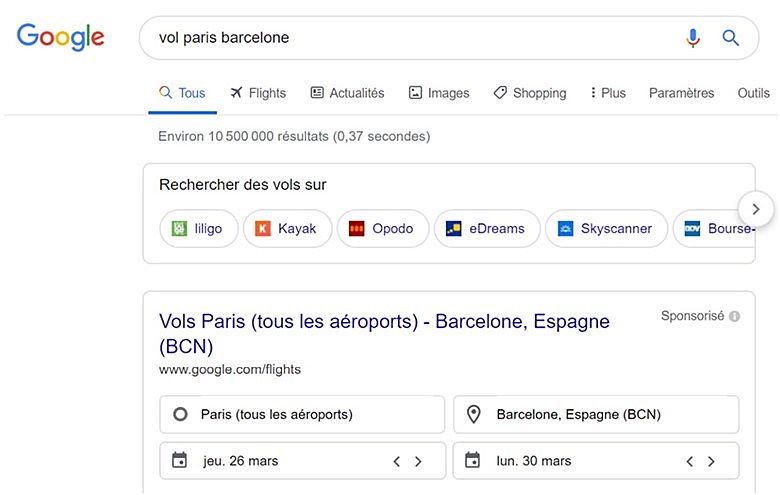
Task: Go to next day for departure date
Action: 418,461
